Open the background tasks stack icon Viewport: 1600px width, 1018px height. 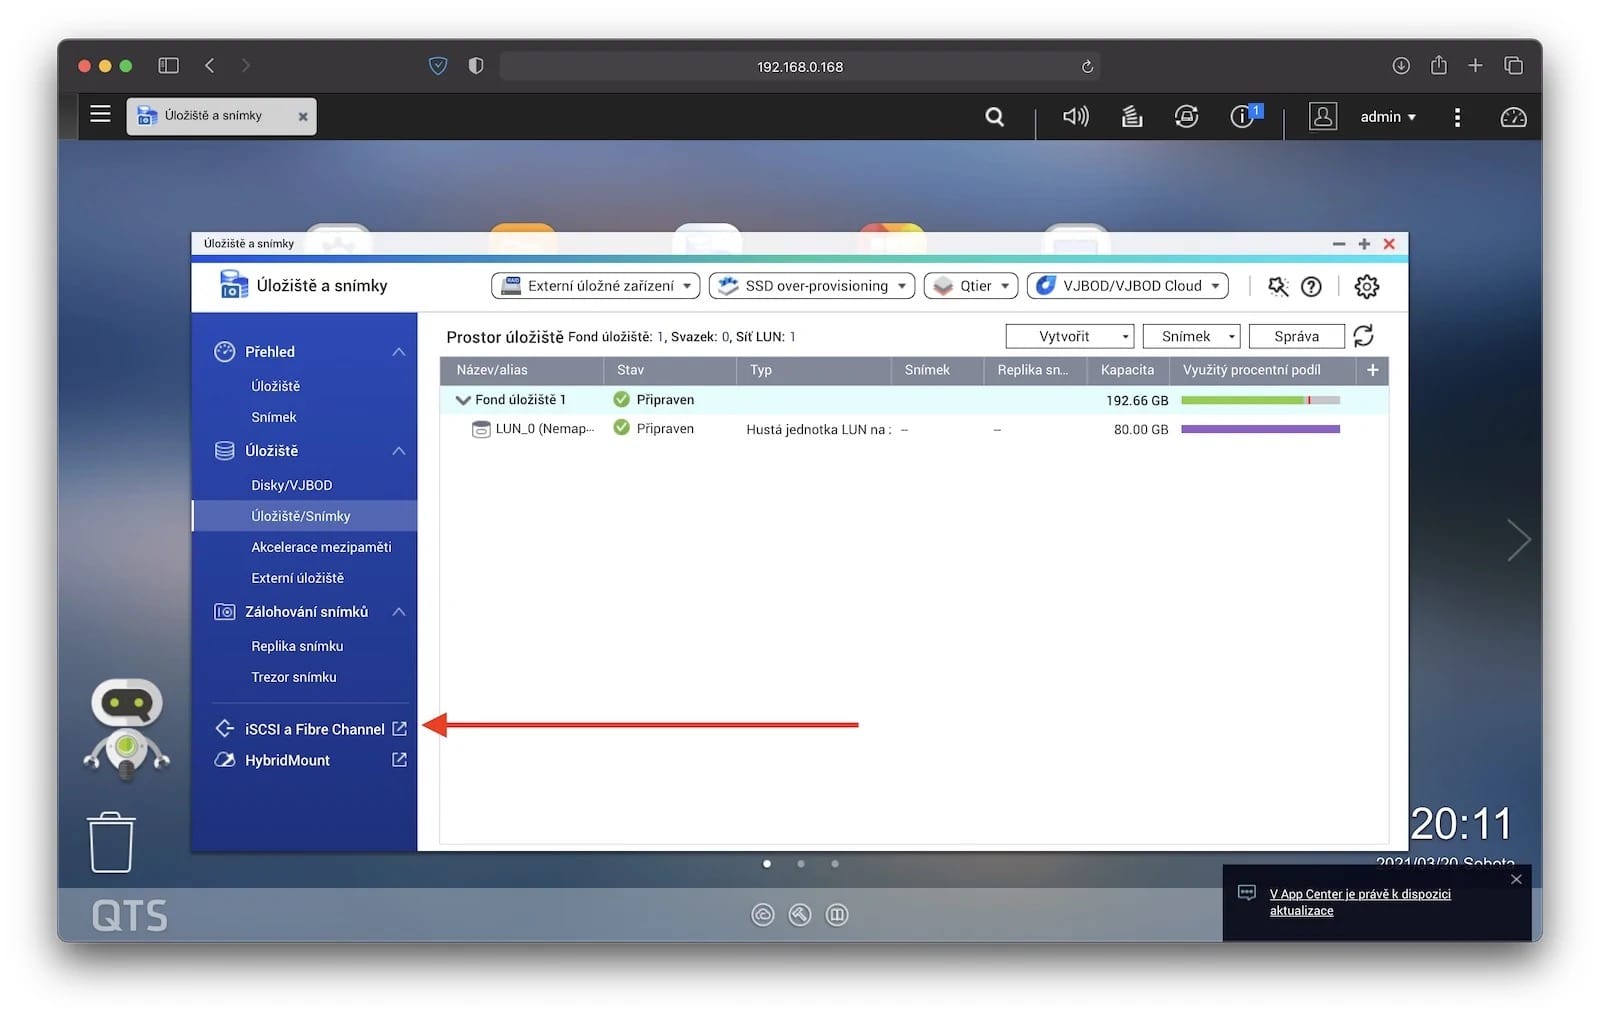click(x=1131, y=117)
